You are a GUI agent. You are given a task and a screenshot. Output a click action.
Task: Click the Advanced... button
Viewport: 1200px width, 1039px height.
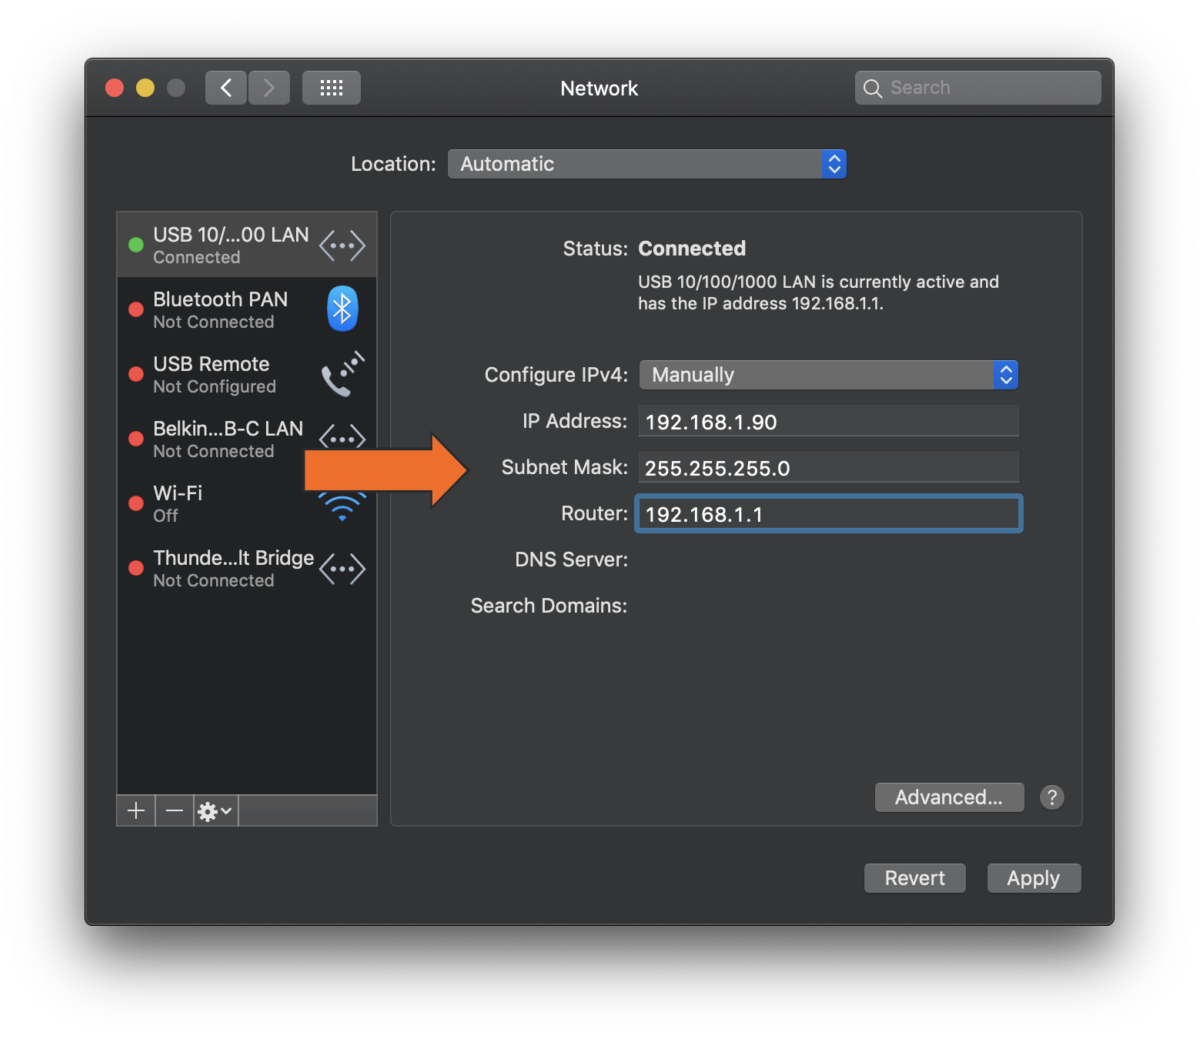[x=948, y=797]
